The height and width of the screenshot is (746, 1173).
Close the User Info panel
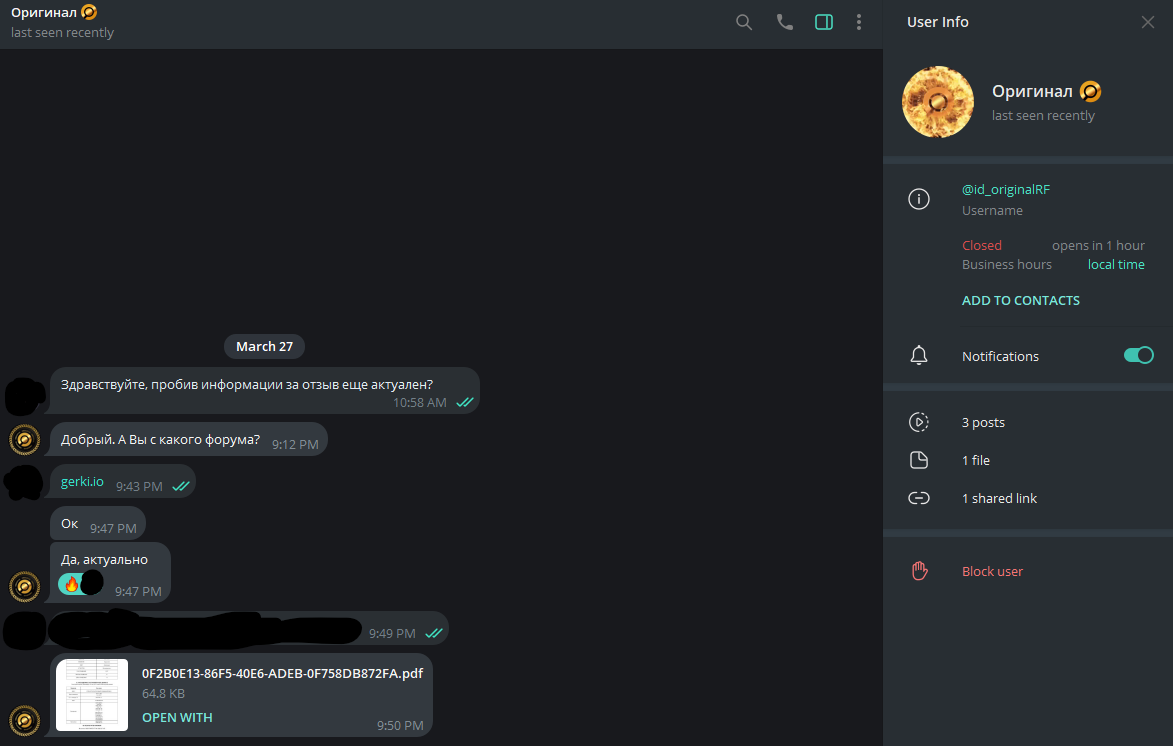click(x=1148, y=22)
